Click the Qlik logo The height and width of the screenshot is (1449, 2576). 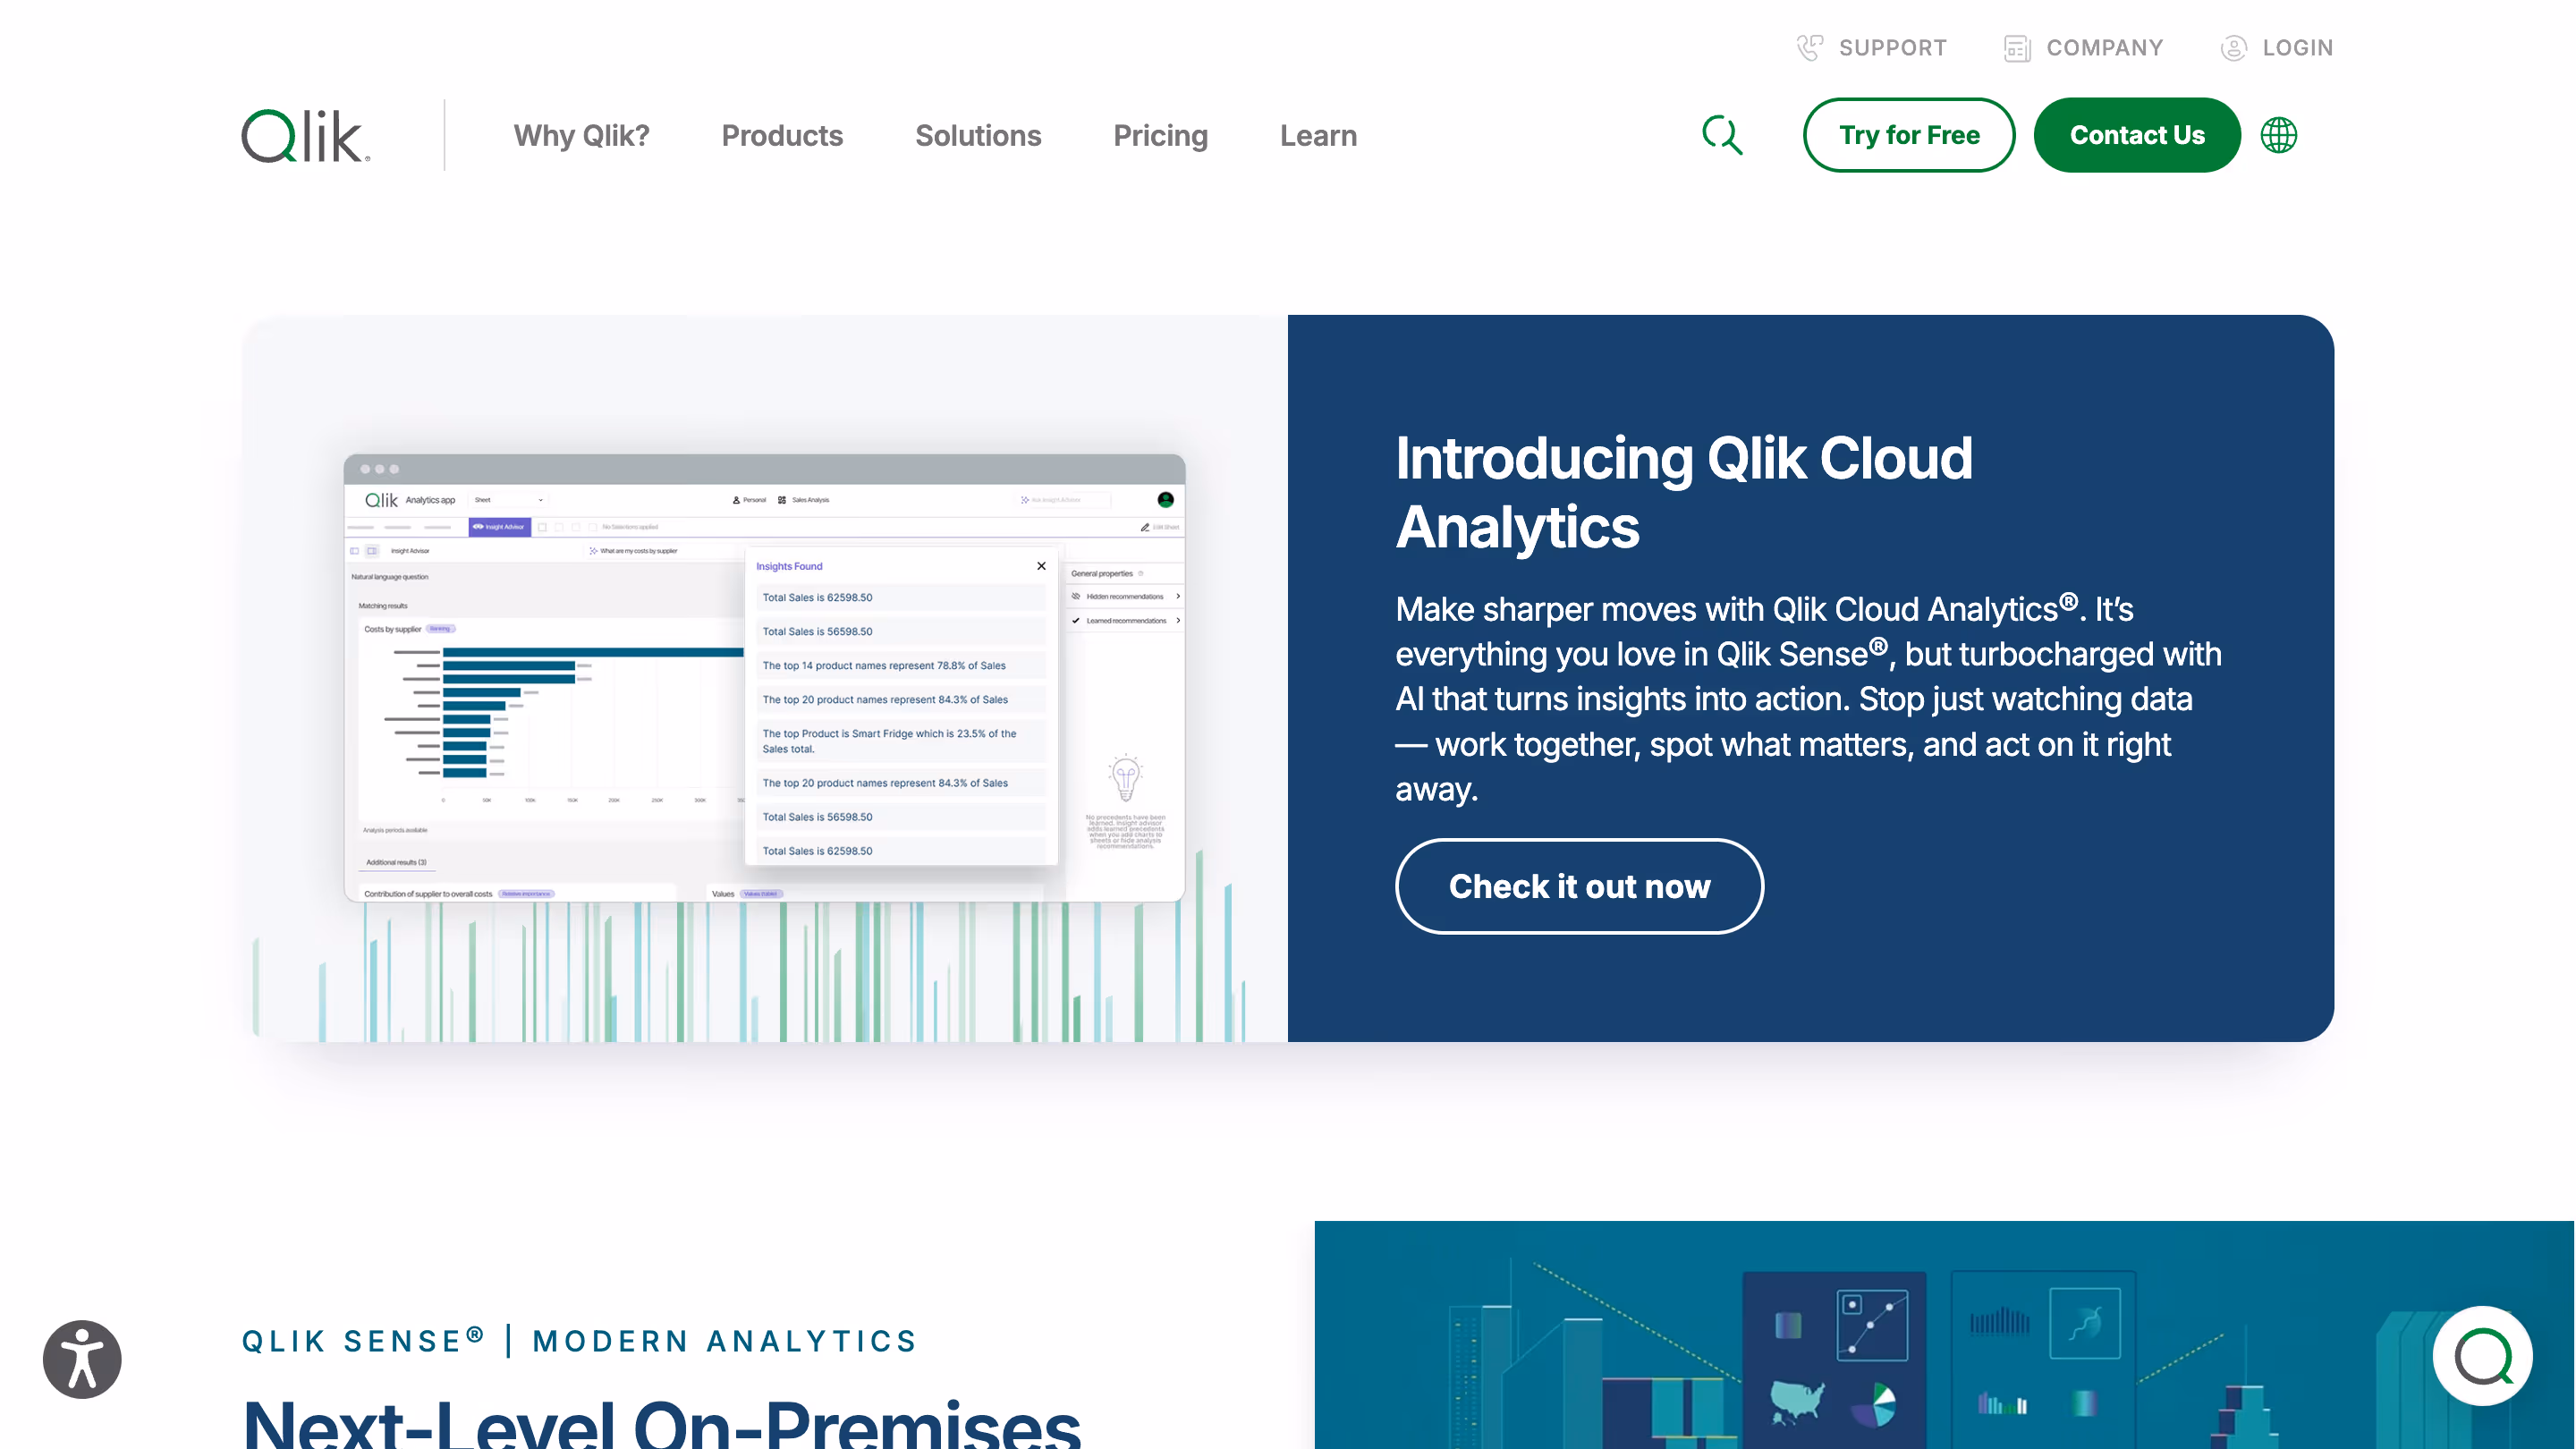tap(306, 135)
